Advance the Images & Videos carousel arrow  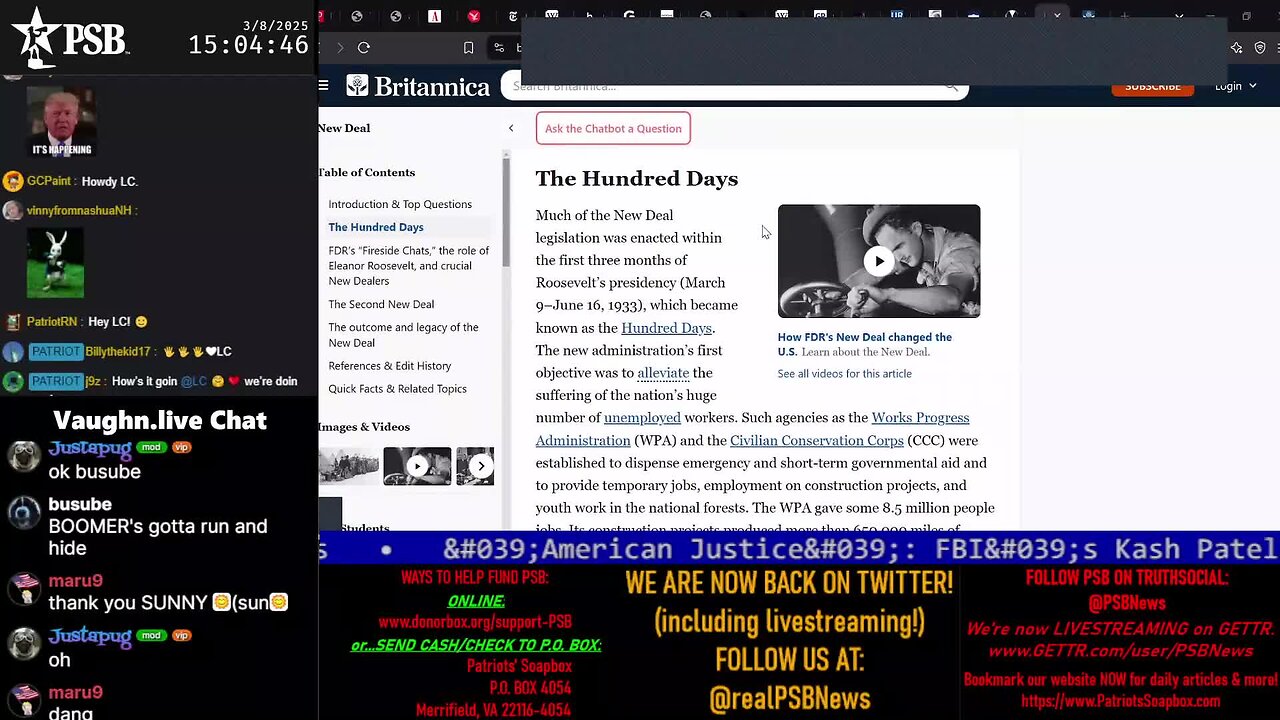(481, 466)
